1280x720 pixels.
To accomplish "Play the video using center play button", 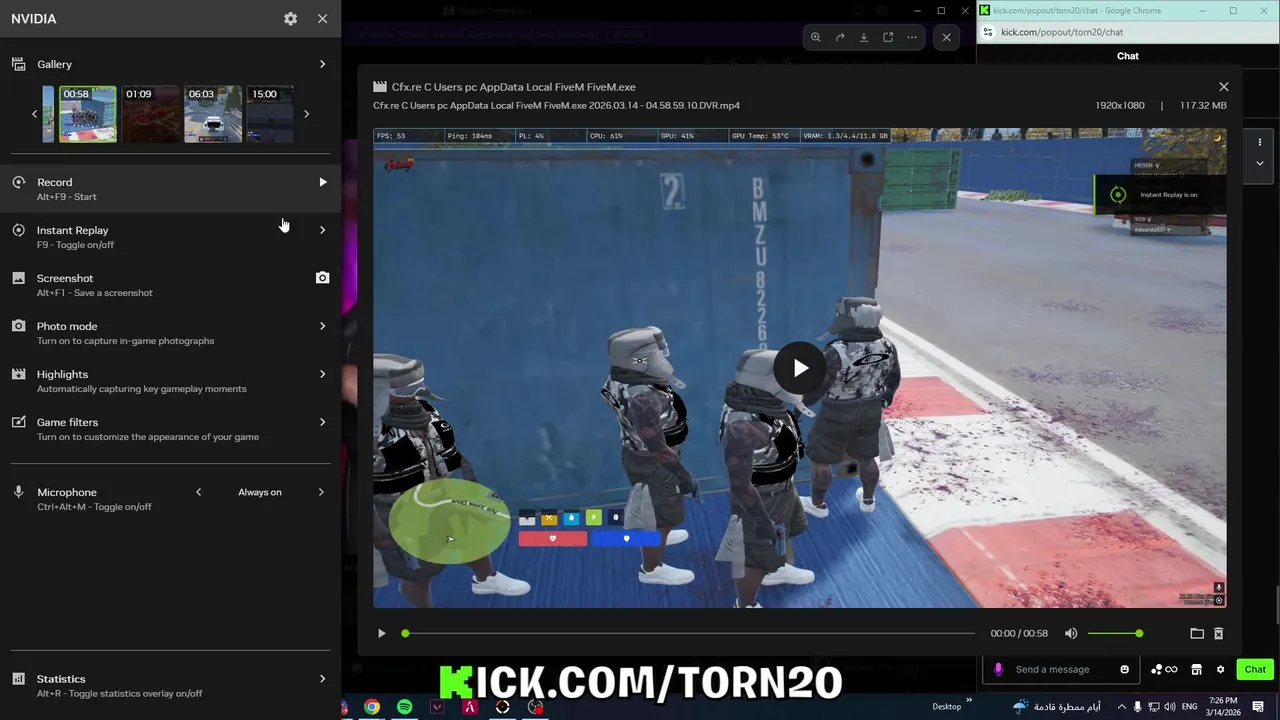I will (x=800, y=368).
